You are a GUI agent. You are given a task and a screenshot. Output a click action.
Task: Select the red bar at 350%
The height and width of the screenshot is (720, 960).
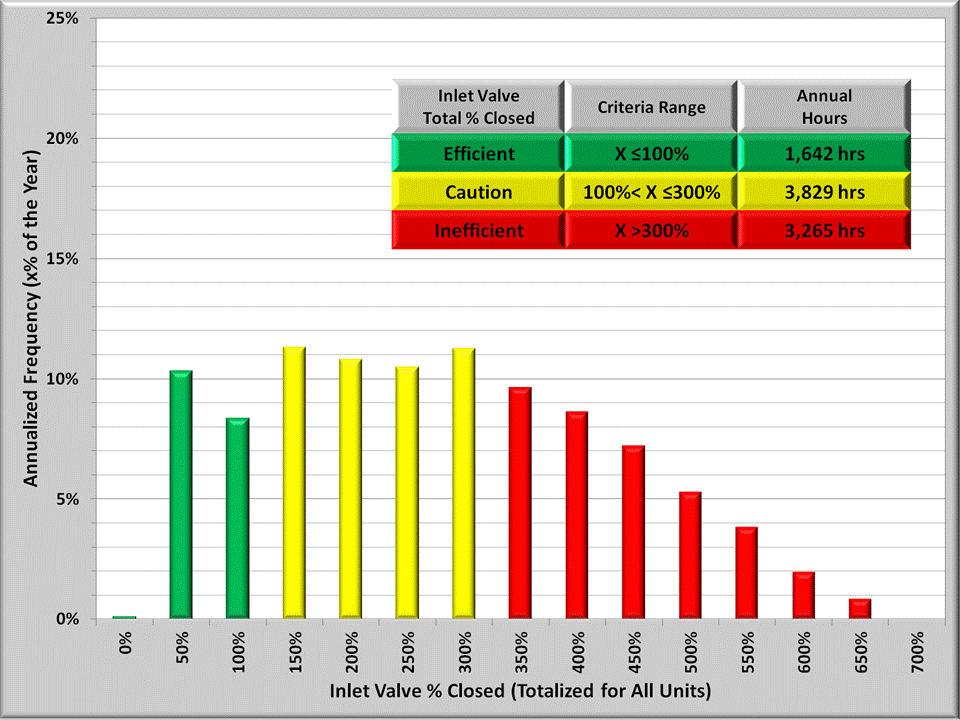coord(520,503)
